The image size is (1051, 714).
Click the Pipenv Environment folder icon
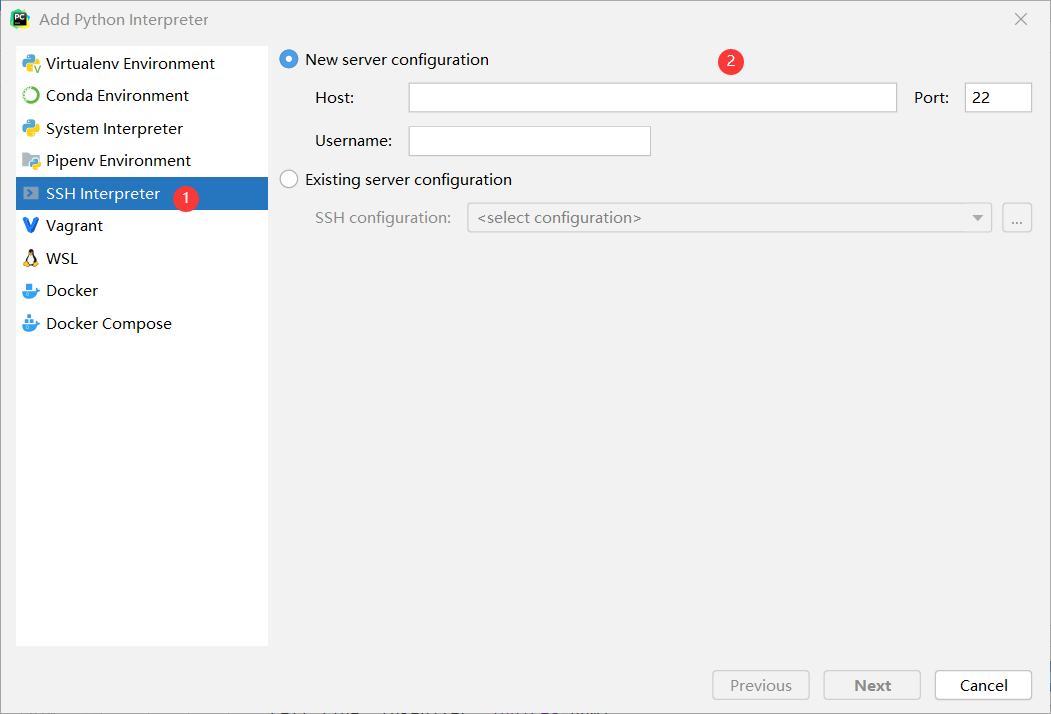click(31, 161)
